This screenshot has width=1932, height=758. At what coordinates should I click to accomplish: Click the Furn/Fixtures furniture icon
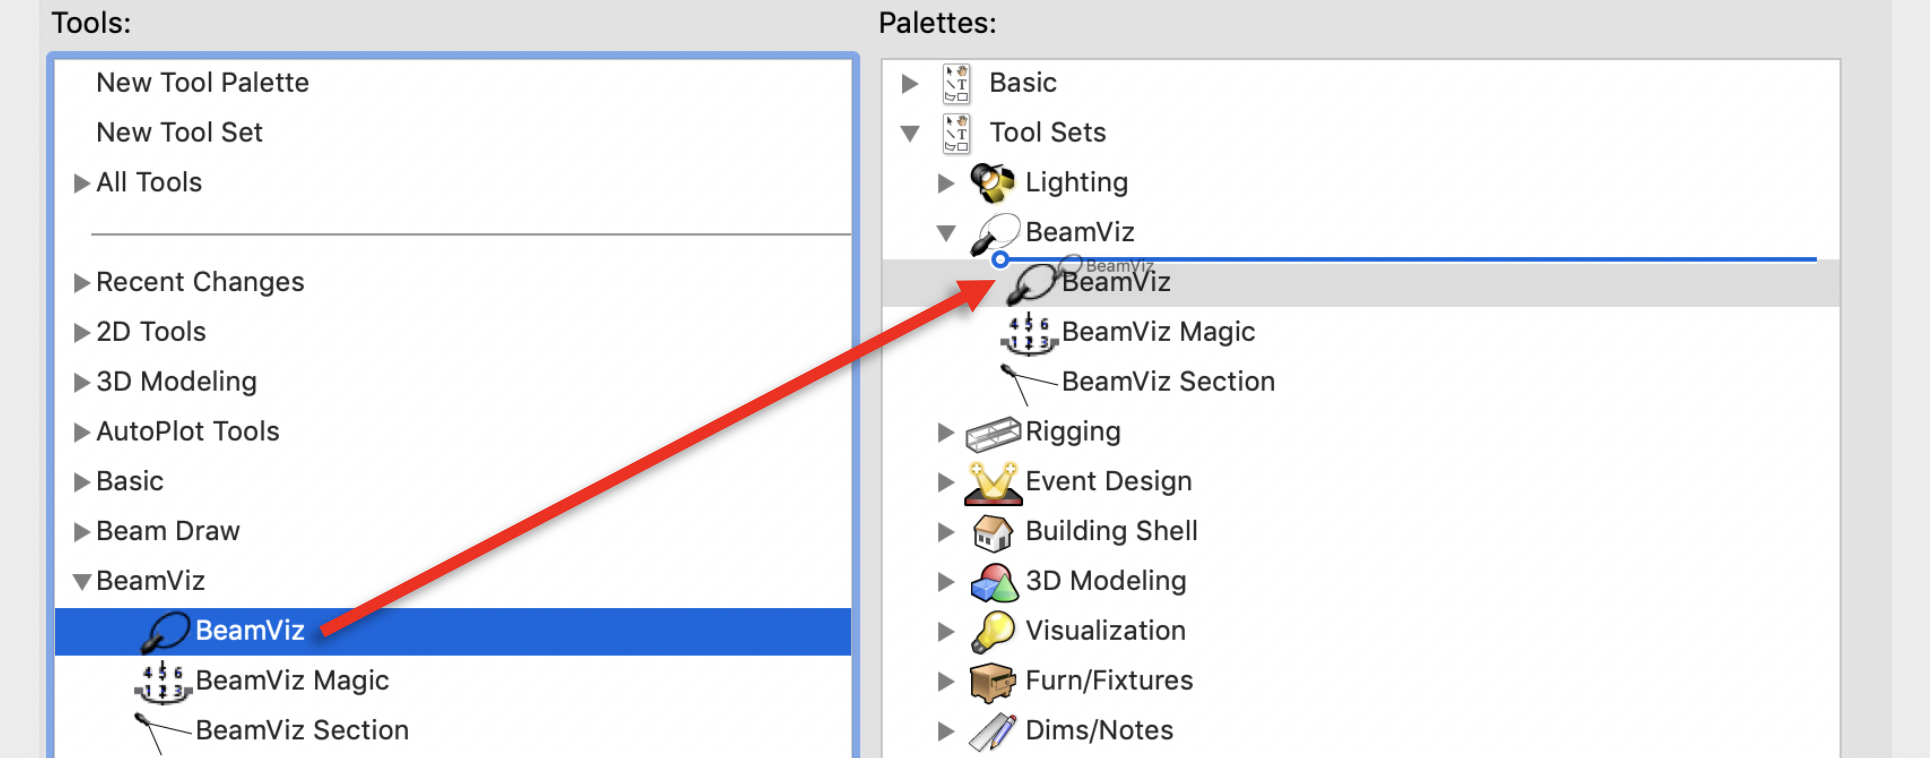993,682
